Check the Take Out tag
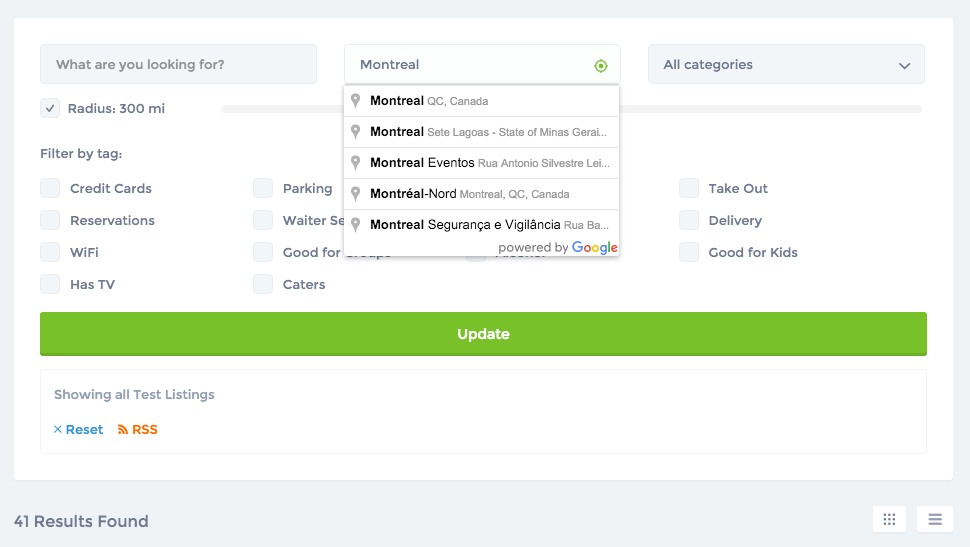The image size is (970, 547). 689,188
